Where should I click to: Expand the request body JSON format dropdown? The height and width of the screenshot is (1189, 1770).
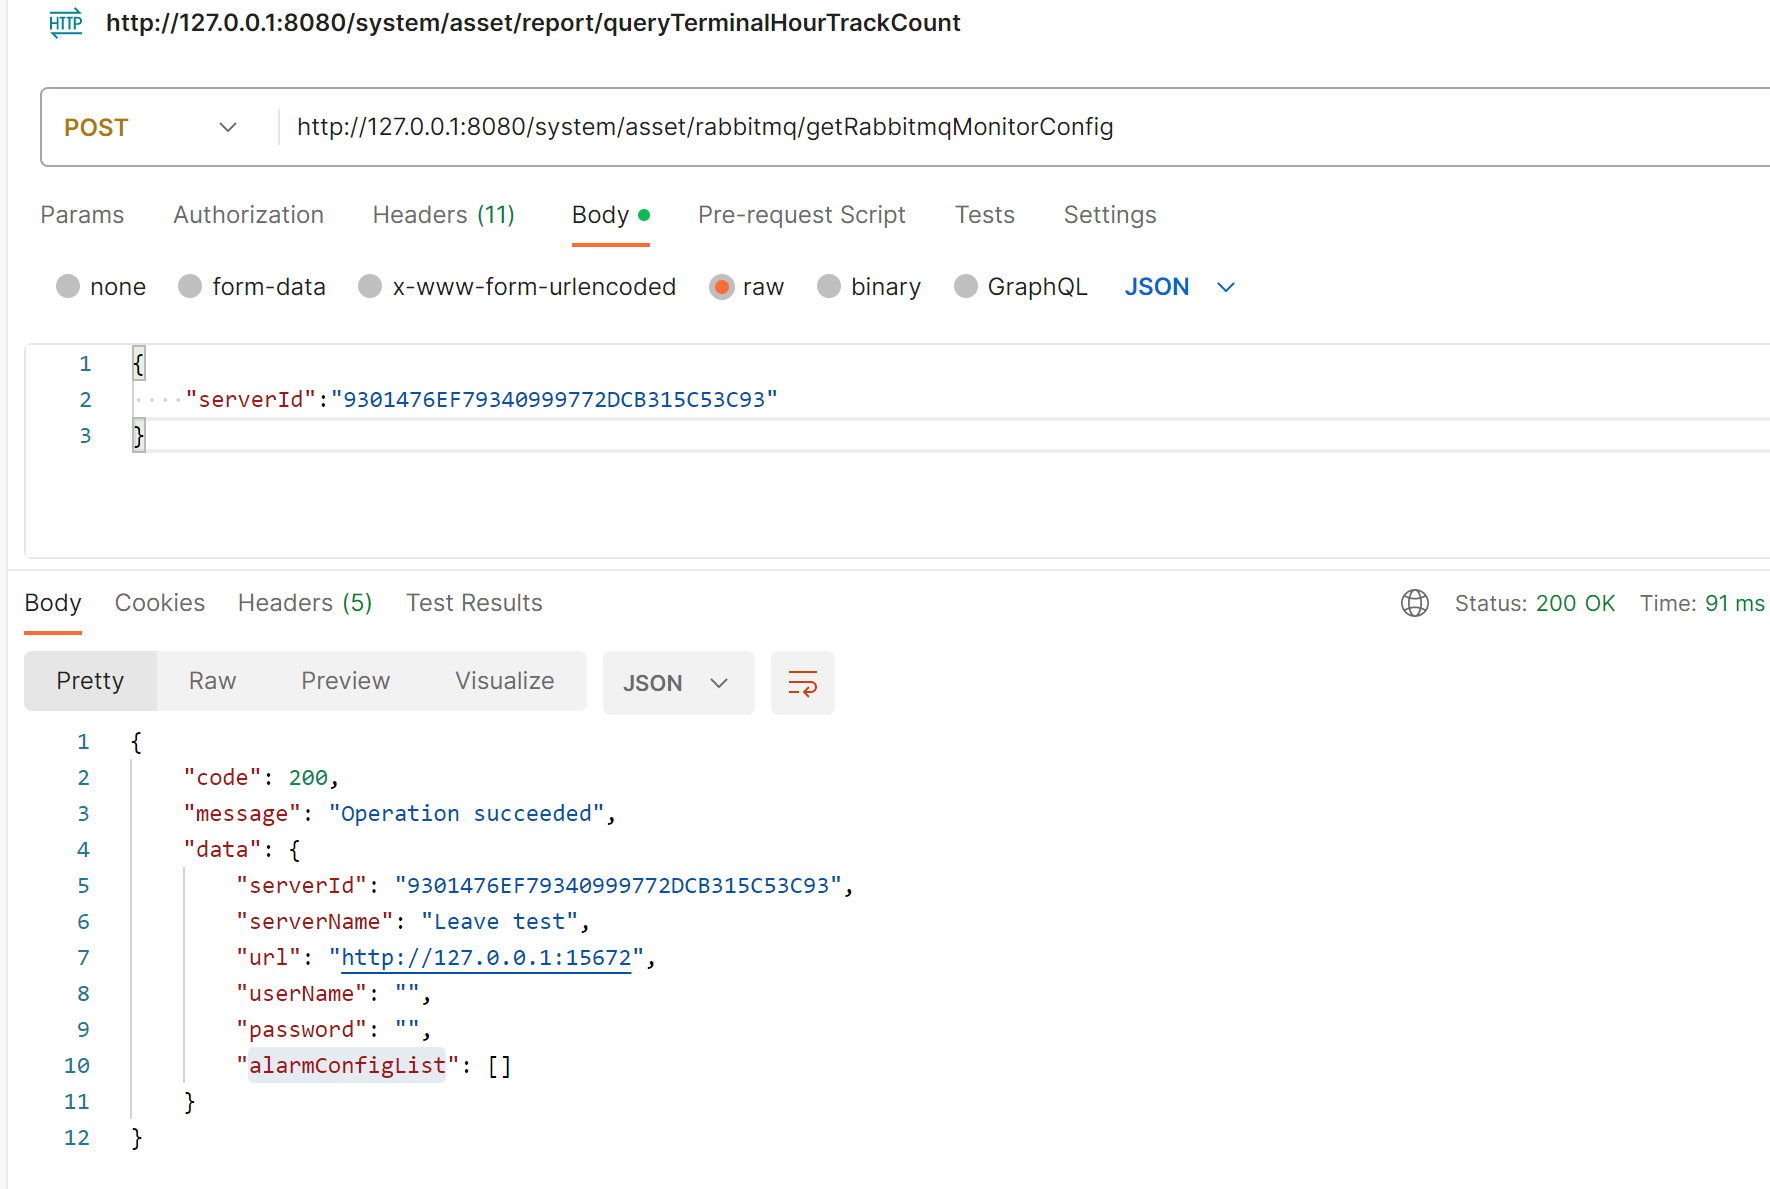tap(1180, 287)
